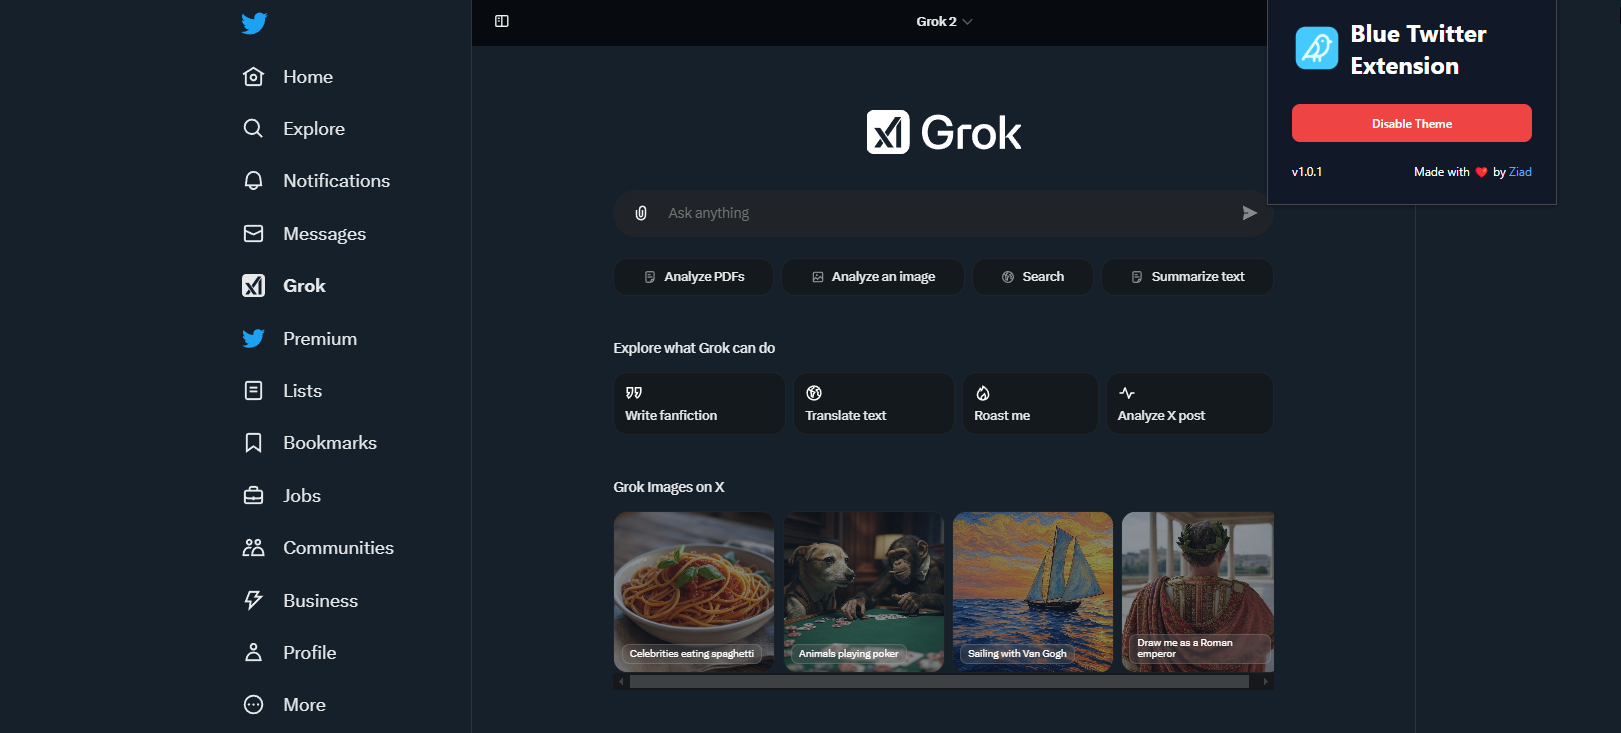Click the Jobs briefcase icon
This screenshot has width=1621, height=733.
tap(254, 496)
